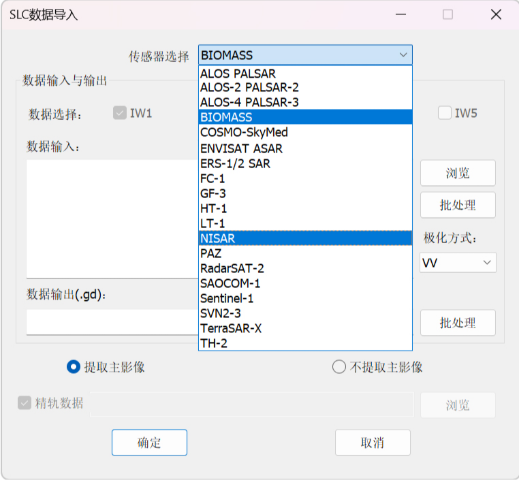Select SVN2-3 from the list
The image size is (519, 480).
click(x=305, y=313)
